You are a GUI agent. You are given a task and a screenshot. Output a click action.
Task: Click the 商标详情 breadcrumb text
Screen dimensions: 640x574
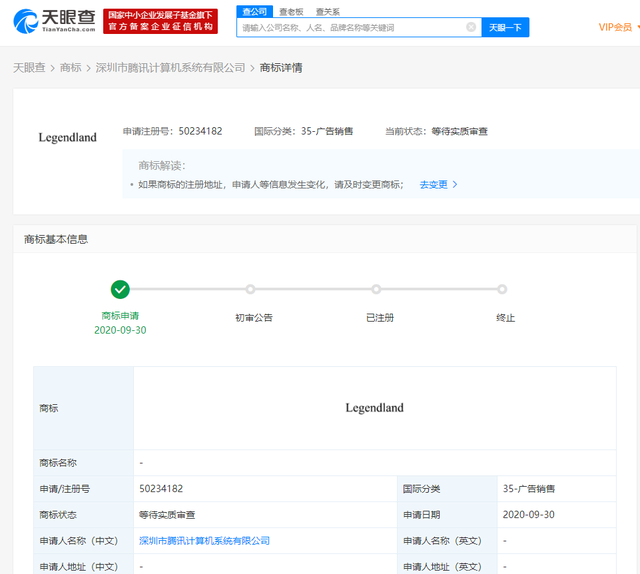(281, 68)
